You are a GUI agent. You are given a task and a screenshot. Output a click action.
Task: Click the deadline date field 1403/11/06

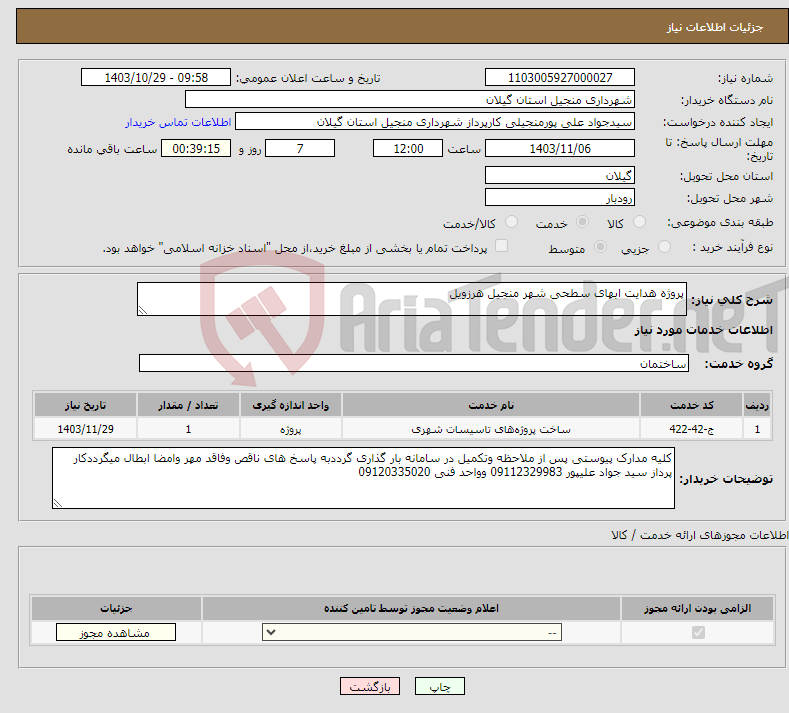[x=560, y=148]
